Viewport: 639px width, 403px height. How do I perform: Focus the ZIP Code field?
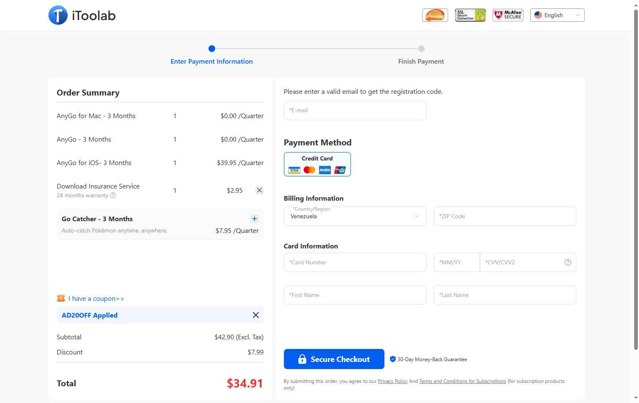click(505, 216)
